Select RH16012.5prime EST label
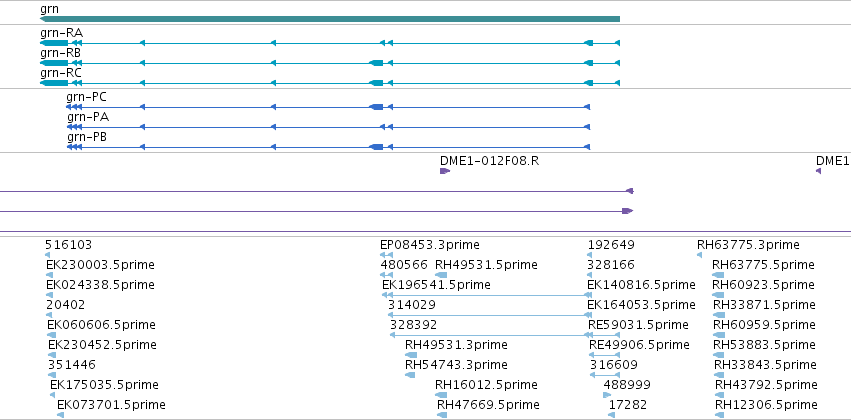Screen dimensions: 851x420 486,385
